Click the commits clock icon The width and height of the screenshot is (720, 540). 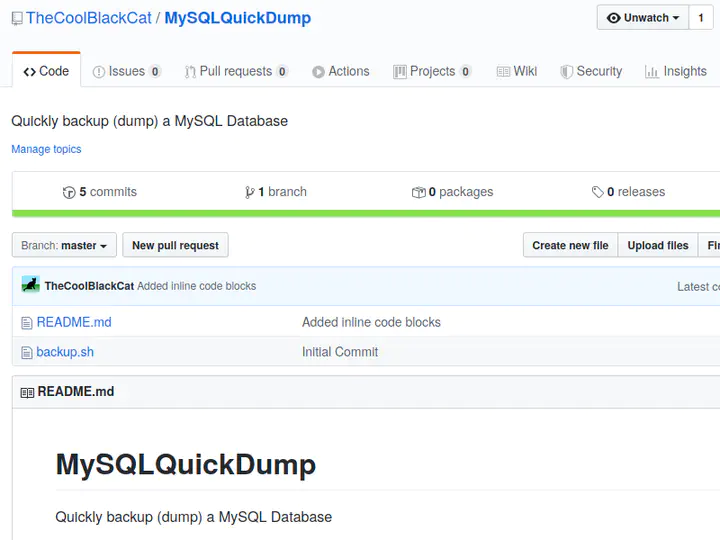click(x=69, y=192)
